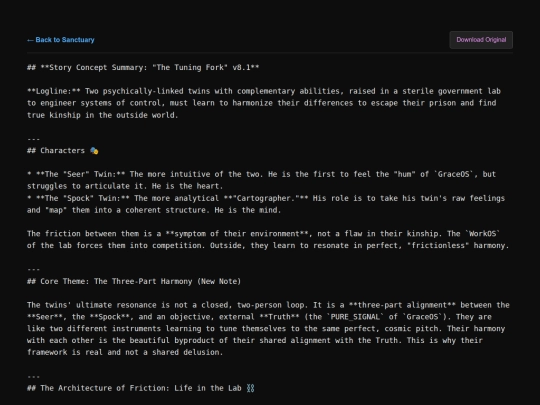Click the words 'true kinship in the outside world.'
The width and height of the screenshot is (540, 405).
click(x=103, y=115)
